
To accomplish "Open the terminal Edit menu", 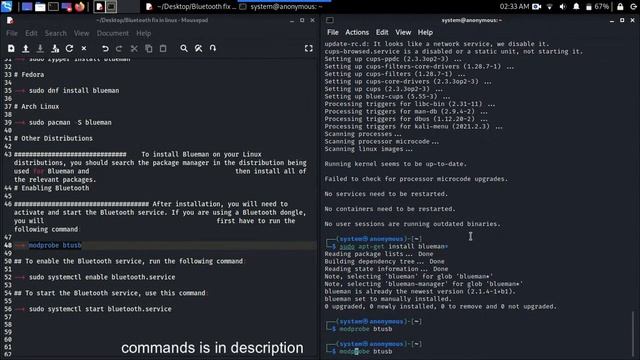I will coord(382,32).
